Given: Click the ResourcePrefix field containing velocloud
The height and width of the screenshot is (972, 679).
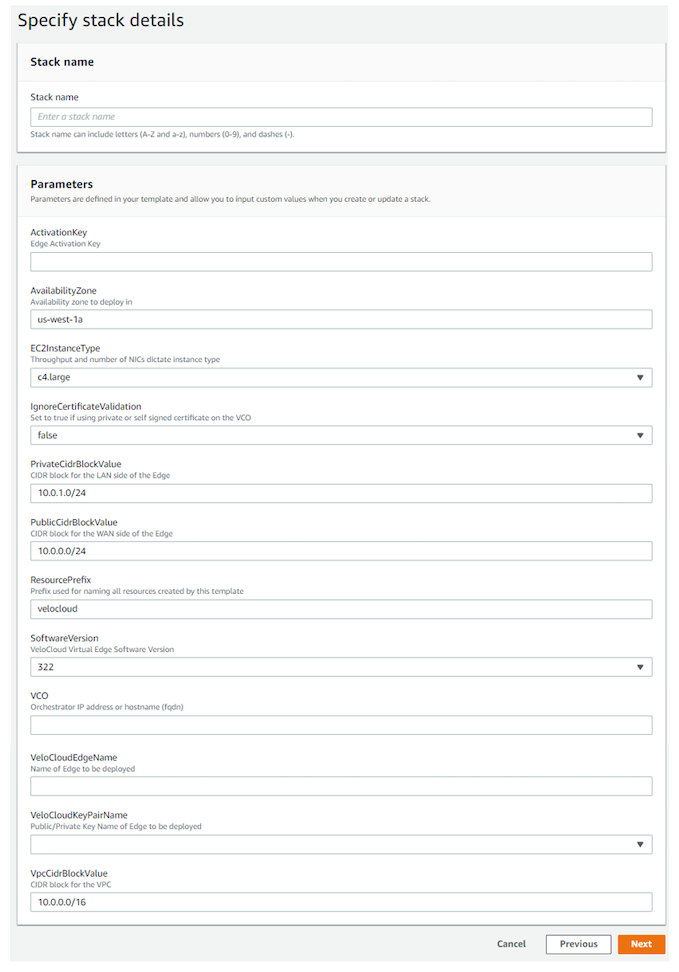Looking at the screenshot, I should [x=341, y=609].
